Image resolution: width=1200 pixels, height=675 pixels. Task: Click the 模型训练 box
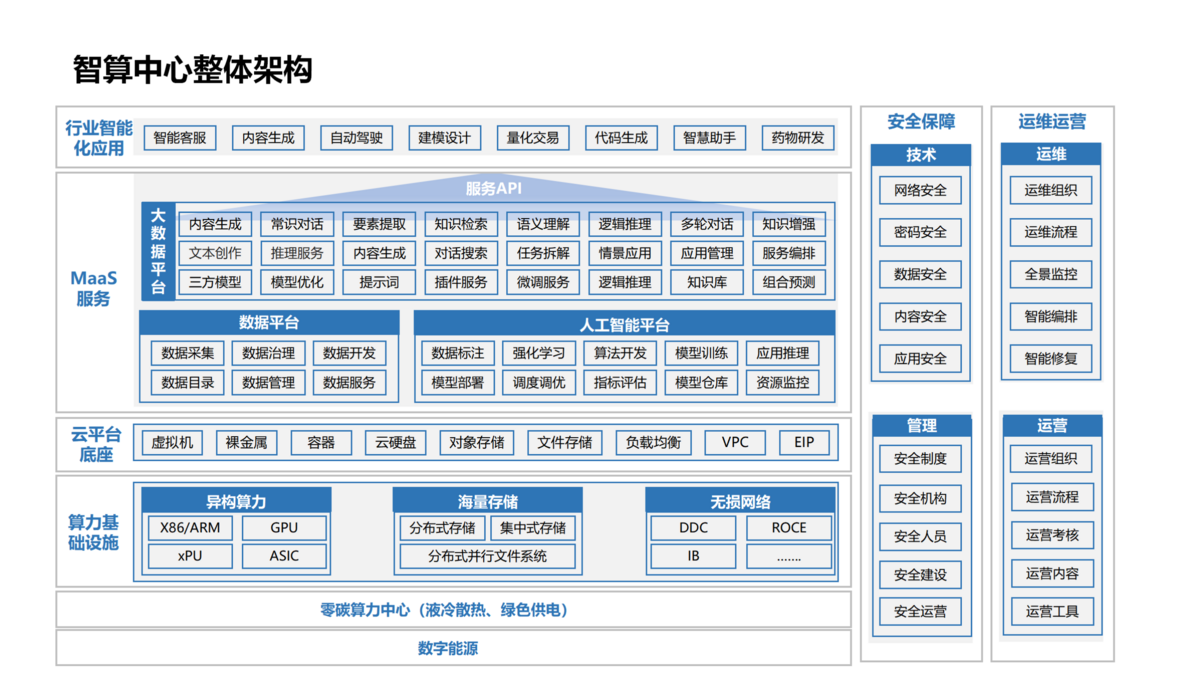[701, 353]
